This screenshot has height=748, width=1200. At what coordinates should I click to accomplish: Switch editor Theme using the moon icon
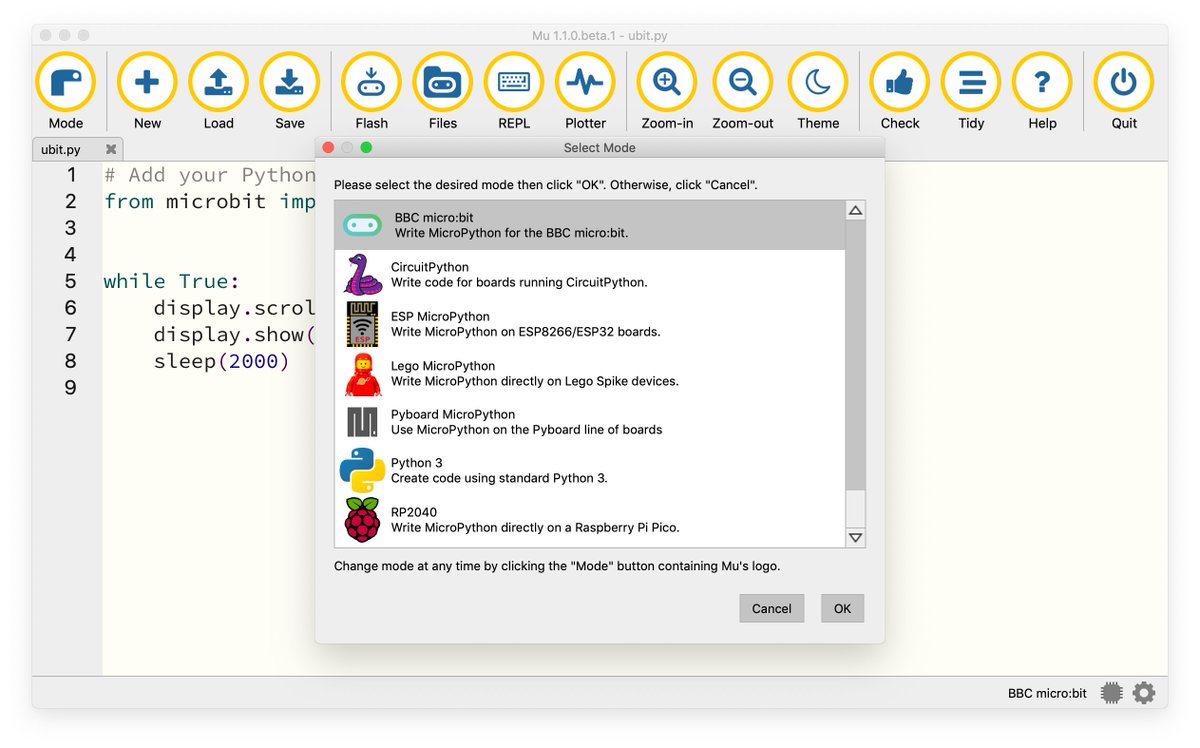coord(818,81)
